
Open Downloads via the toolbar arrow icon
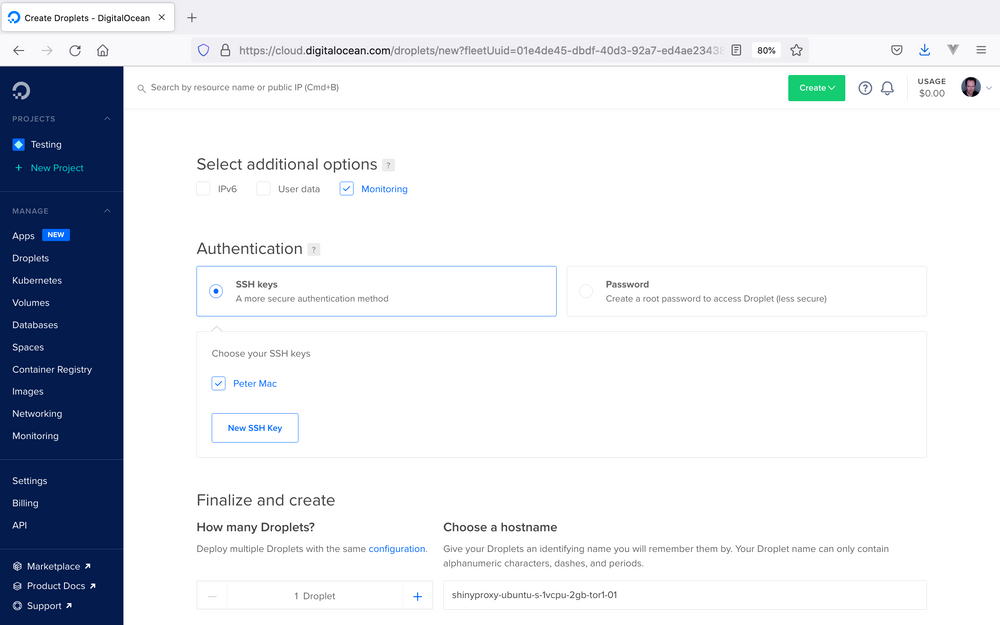coord(924,50)
